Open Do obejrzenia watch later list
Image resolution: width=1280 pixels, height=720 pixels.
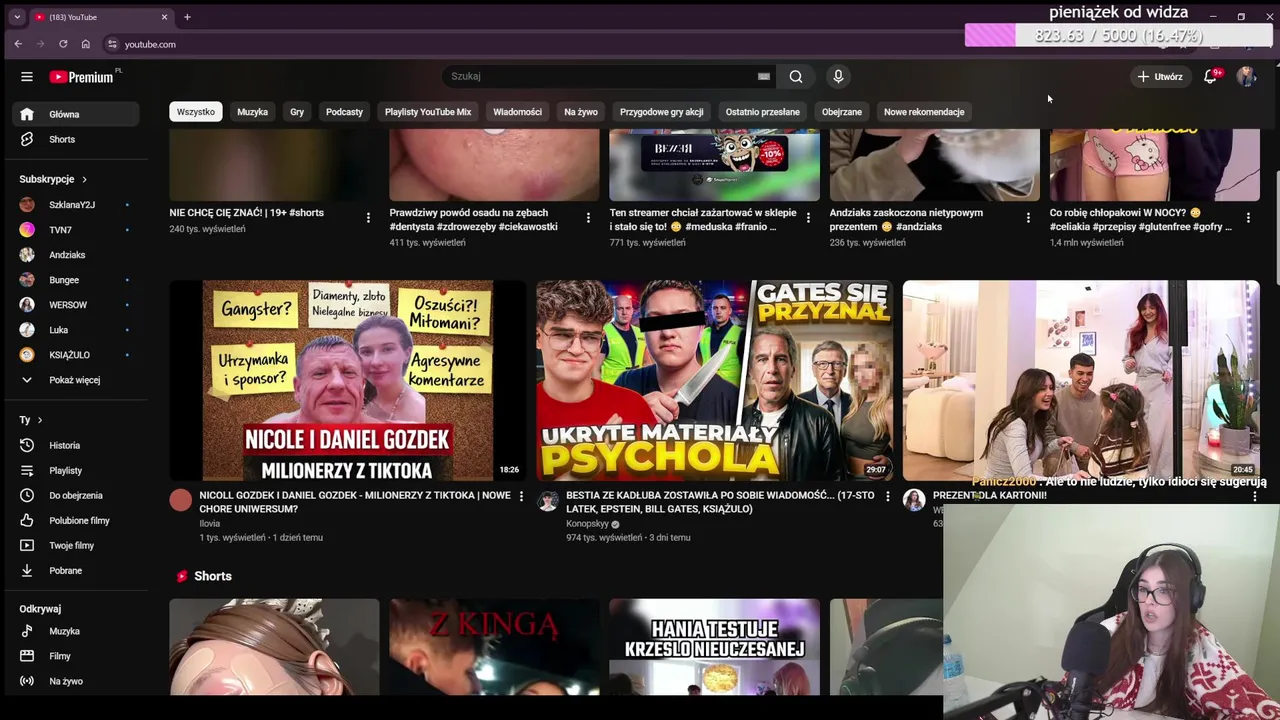point(76,495)
